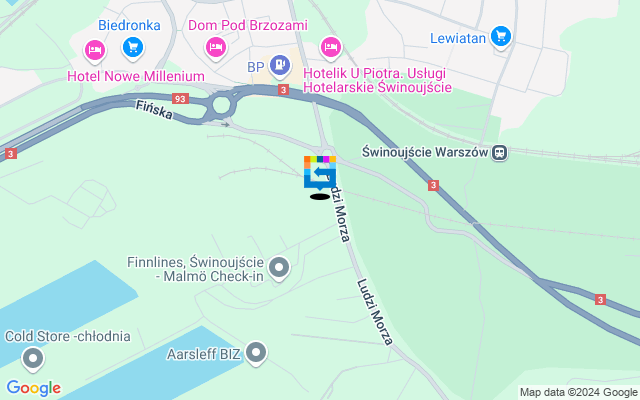640x400 pixels.
Task: Click the Cold Store -chłodnia pin
Action: tap(33, 359)
